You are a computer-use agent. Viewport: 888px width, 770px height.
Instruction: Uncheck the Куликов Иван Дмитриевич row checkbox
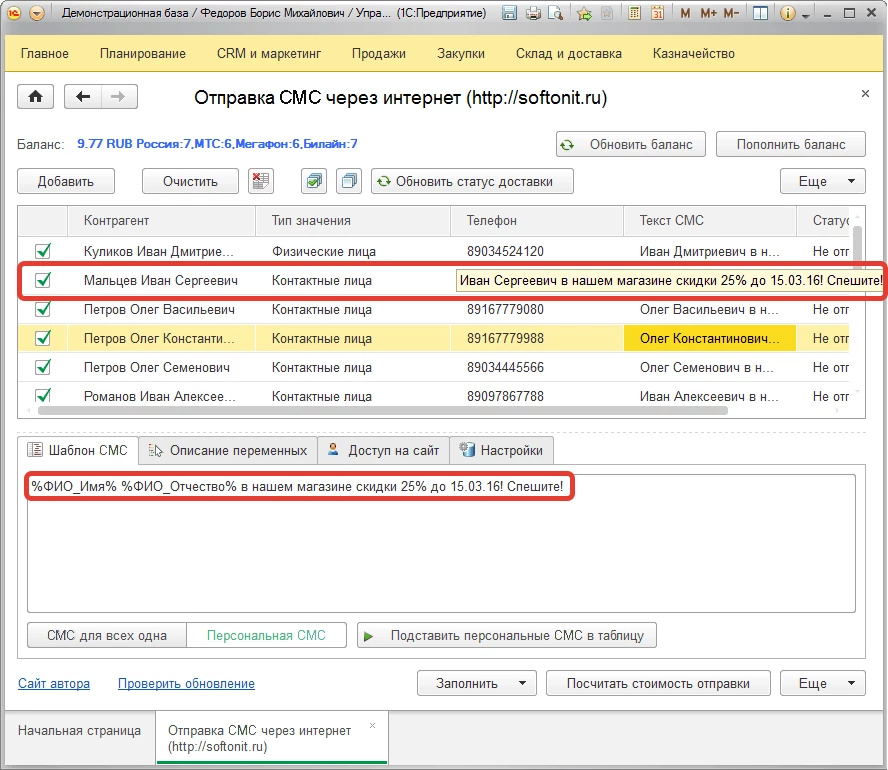tap(43, 252)
